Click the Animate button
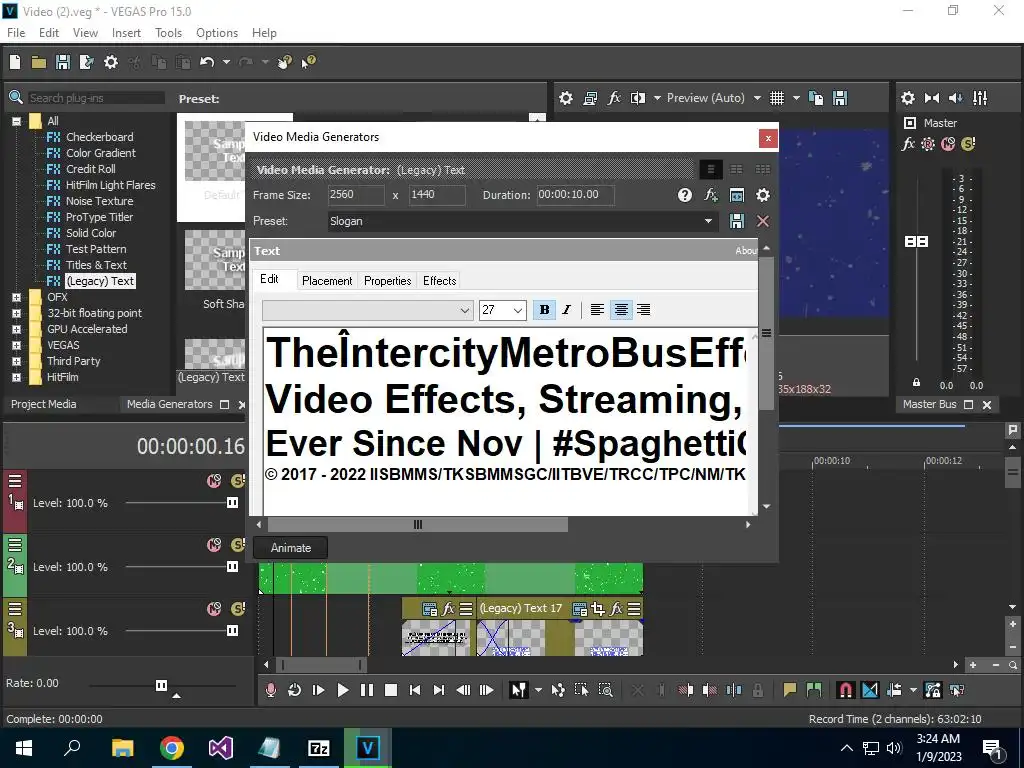 291,548
